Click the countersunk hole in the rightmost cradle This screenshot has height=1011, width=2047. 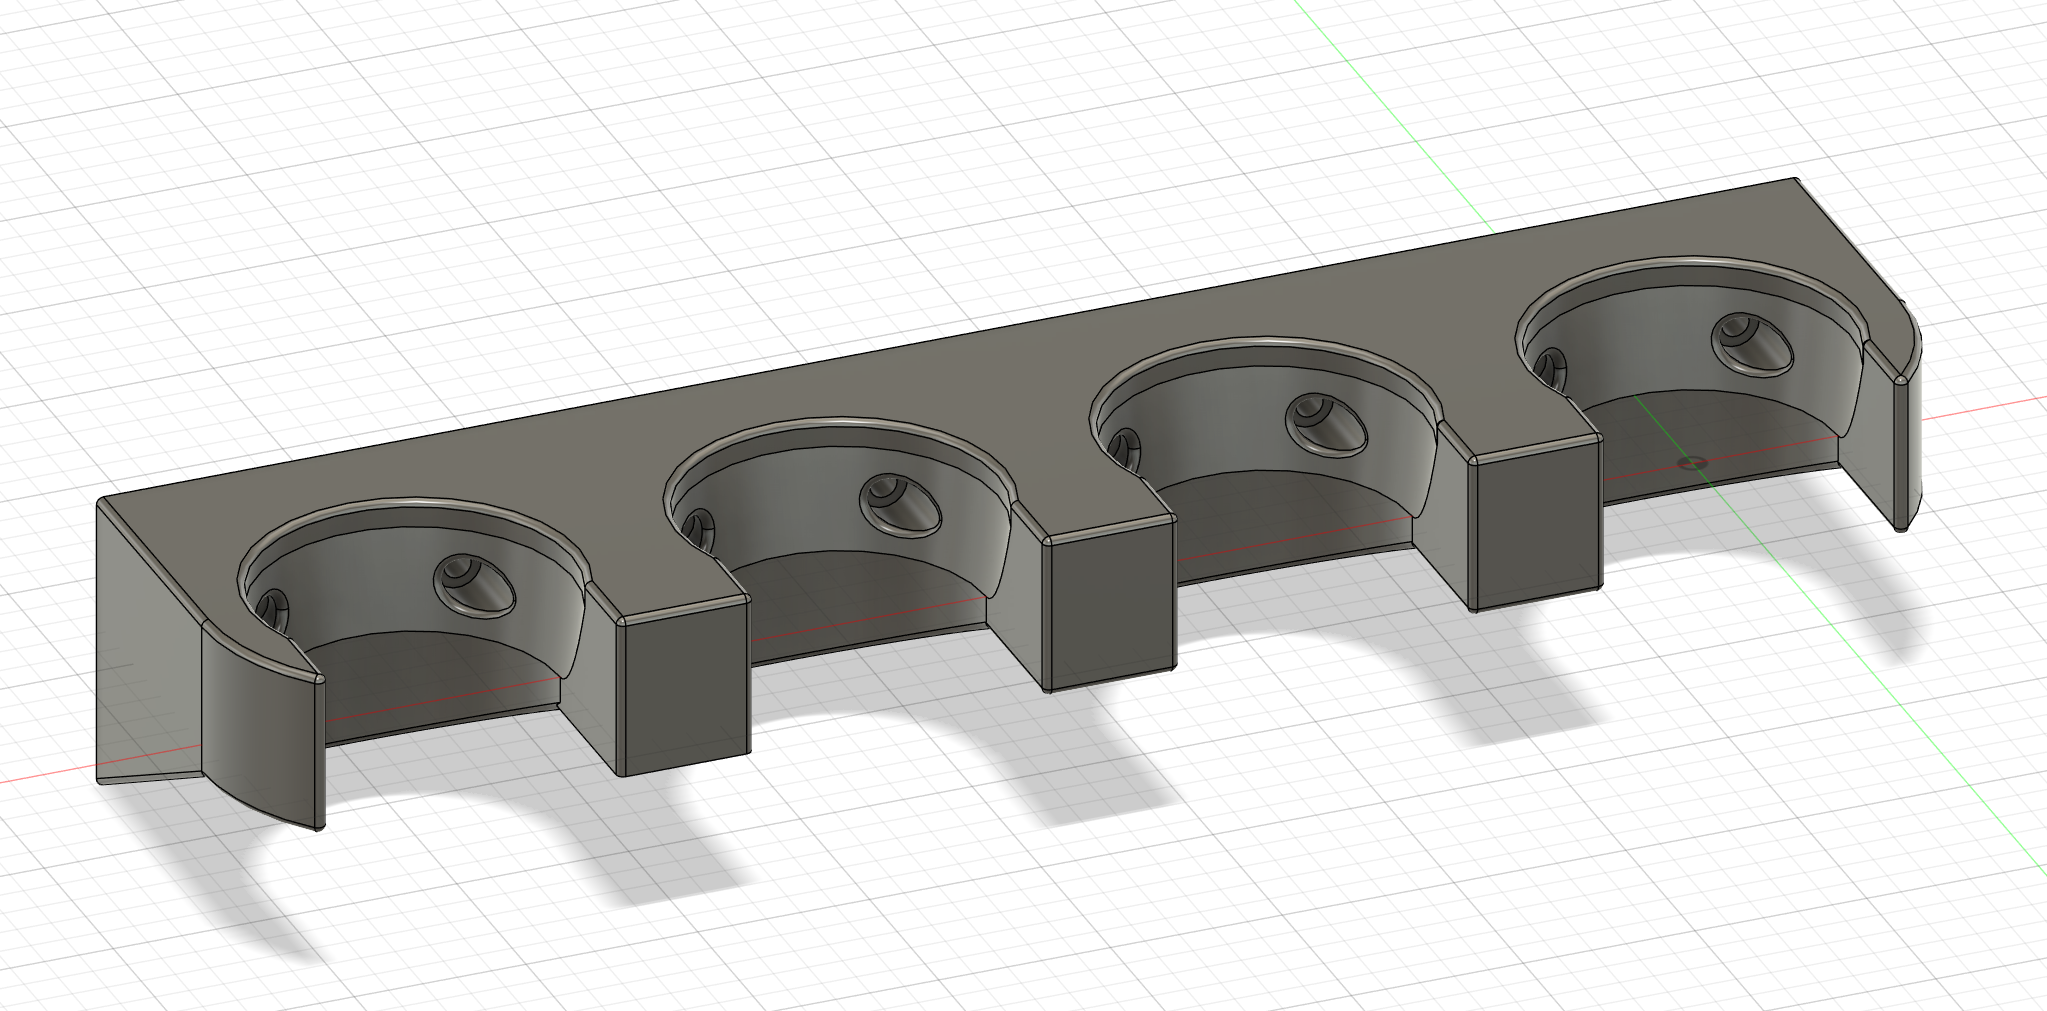click(1751, 344)
